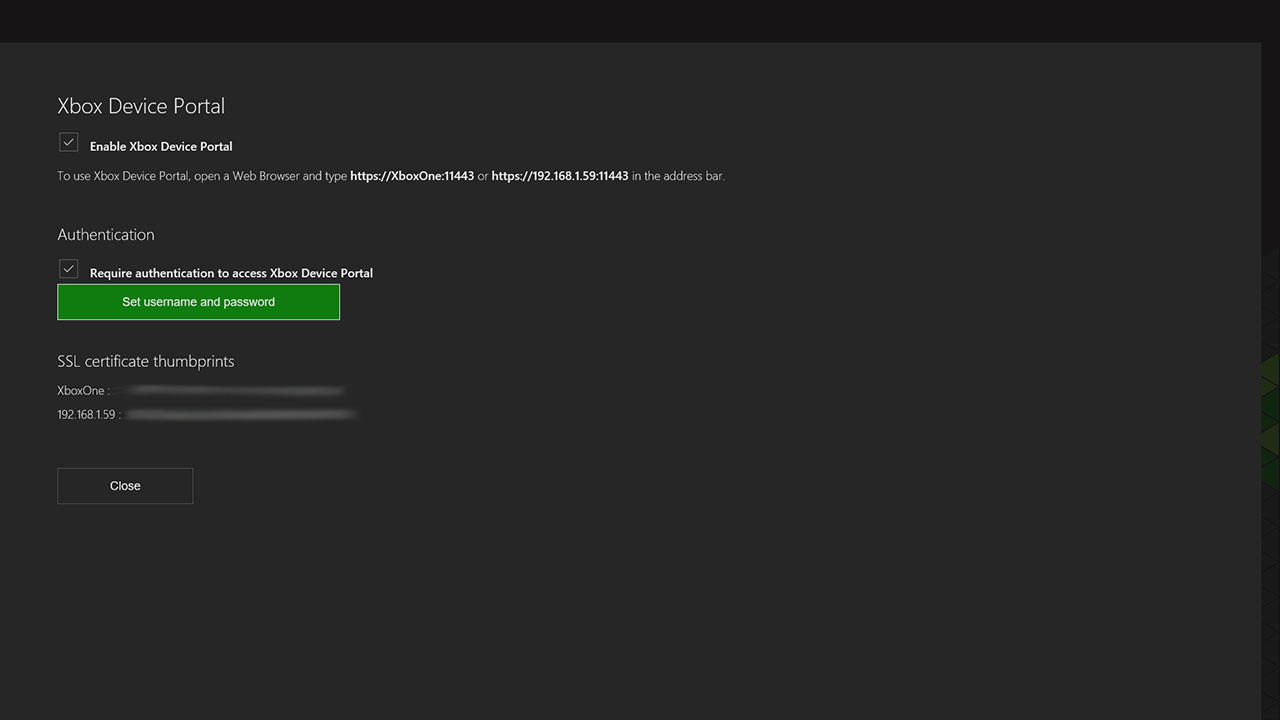
Task: Click the Require authentication label text
Action: (231, 272)
